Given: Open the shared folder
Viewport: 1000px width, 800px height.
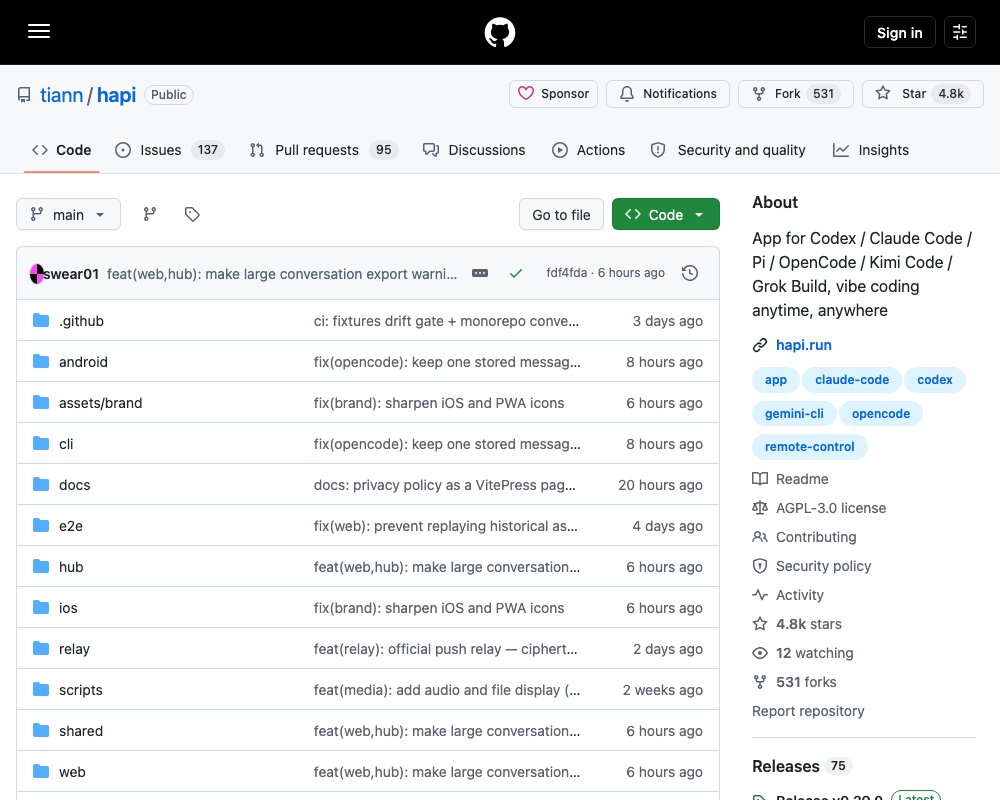Looking at the screenshot, I should pos(80,731).
